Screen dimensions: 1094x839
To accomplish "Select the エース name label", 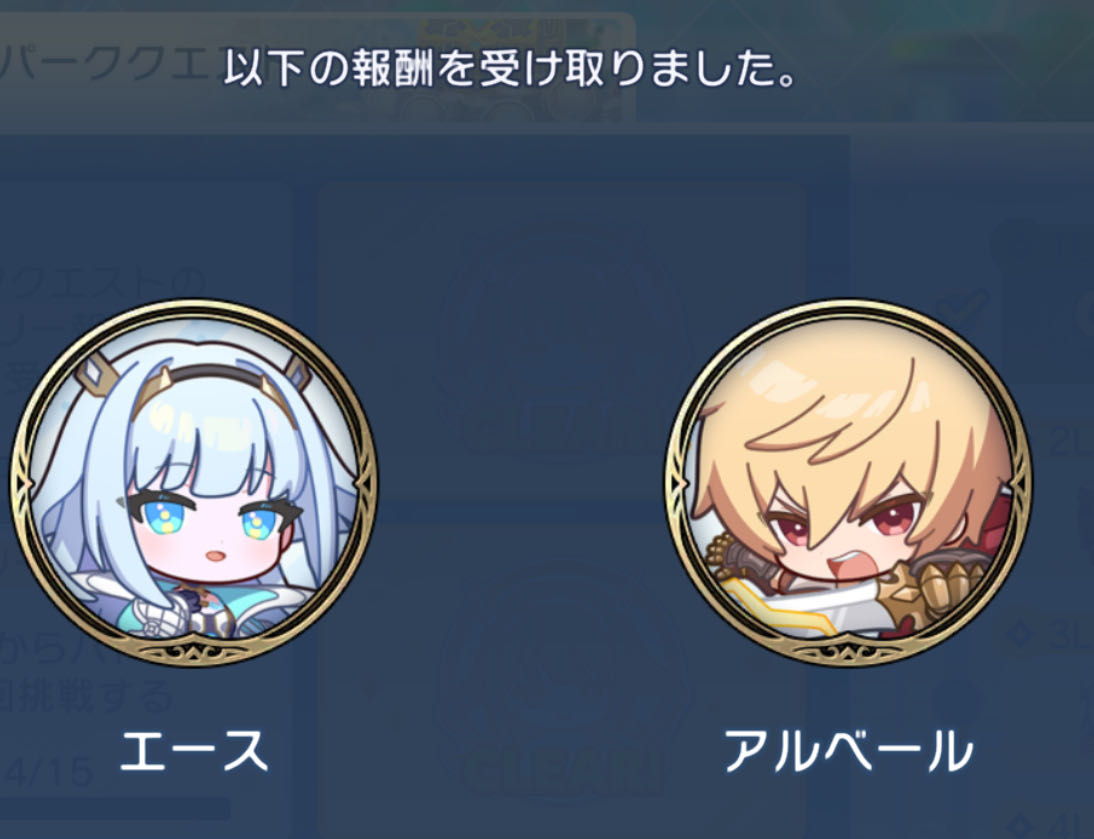I will click(194, 750).
